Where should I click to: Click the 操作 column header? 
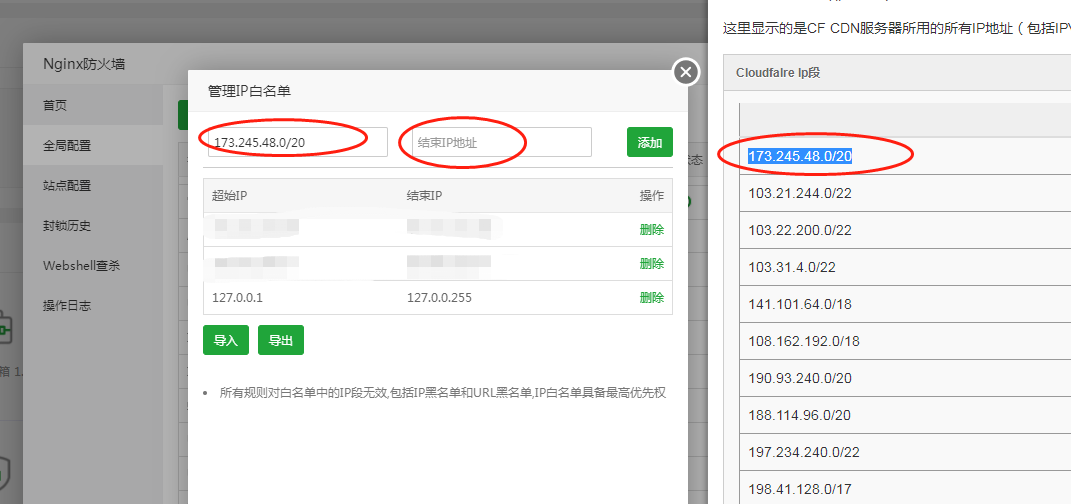click(x=652, y=196)
